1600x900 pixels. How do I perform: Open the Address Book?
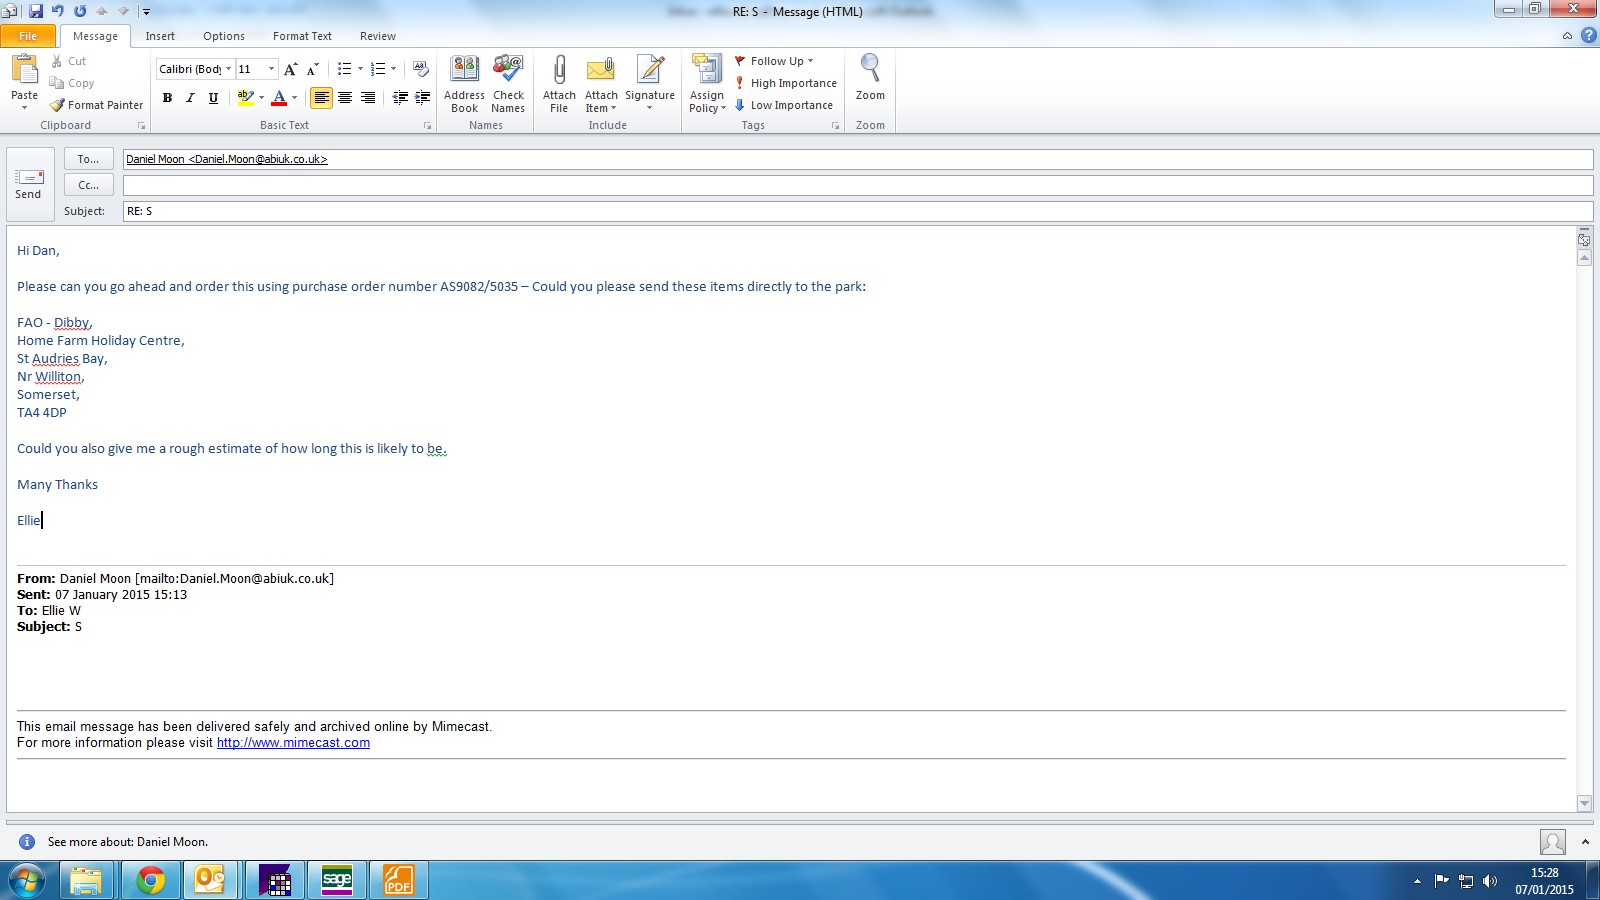(464, 84)
